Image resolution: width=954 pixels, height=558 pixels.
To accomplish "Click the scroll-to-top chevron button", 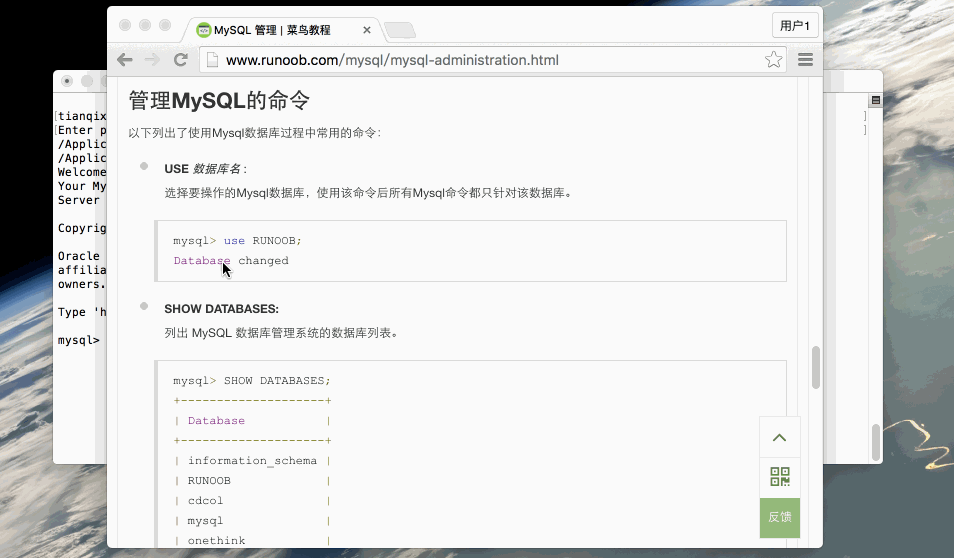I will point(779,437).
